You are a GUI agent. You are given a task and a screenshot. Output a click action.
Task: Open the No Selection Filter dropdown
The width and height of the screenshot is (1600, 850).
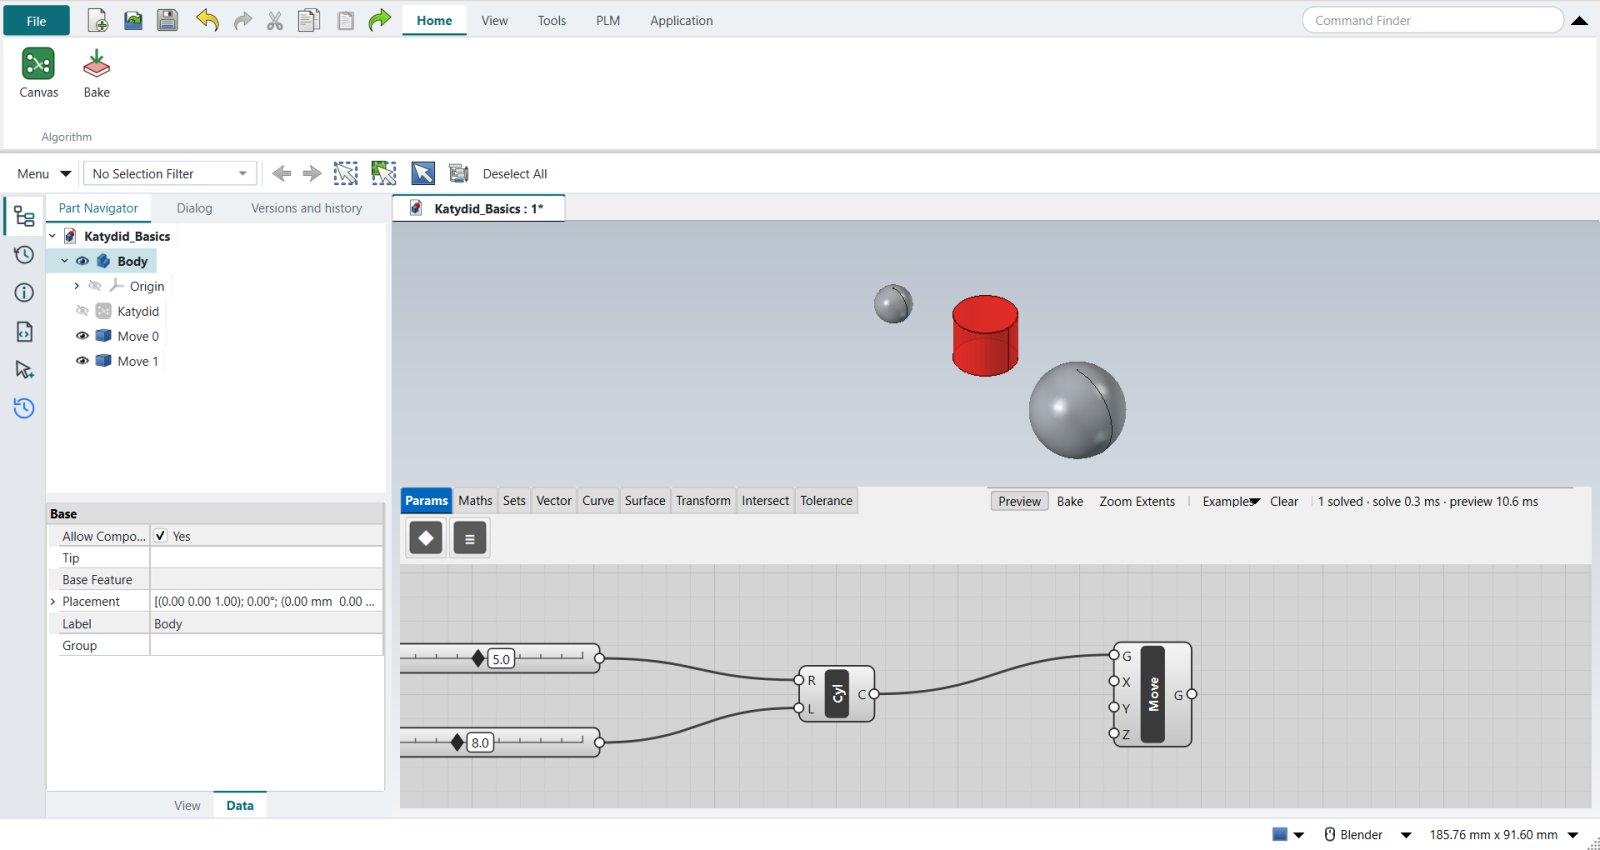(x=170, y=174)
